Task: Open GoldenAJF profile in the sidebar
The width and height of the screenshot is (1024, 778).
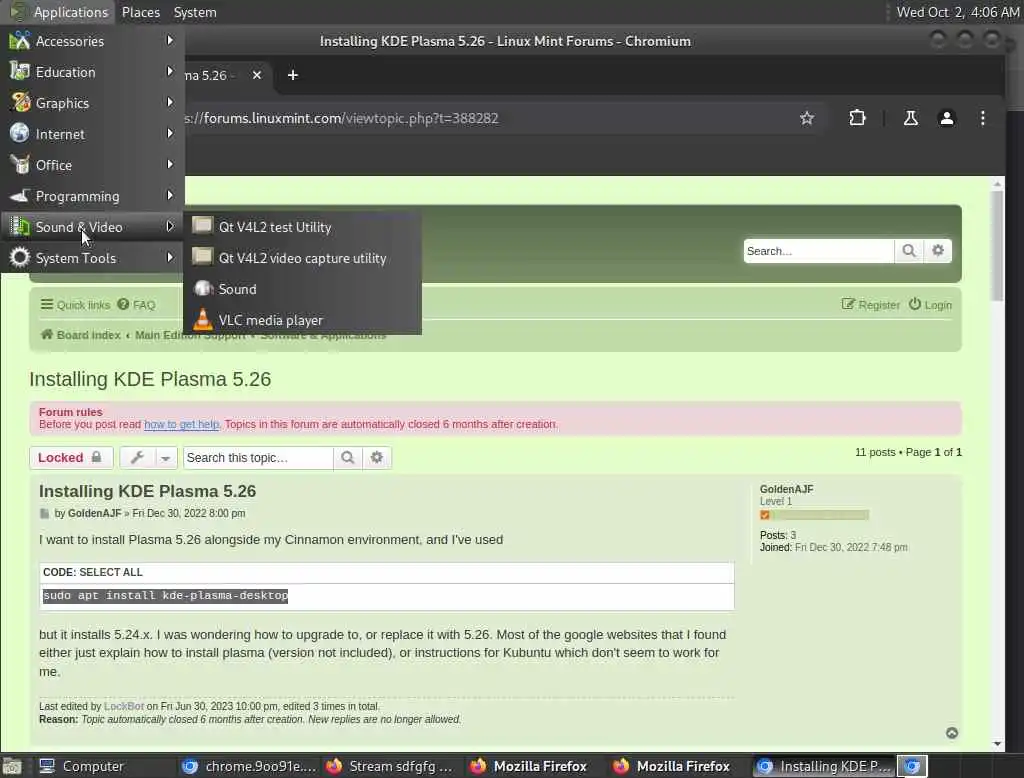Action: tap(786, 489)
